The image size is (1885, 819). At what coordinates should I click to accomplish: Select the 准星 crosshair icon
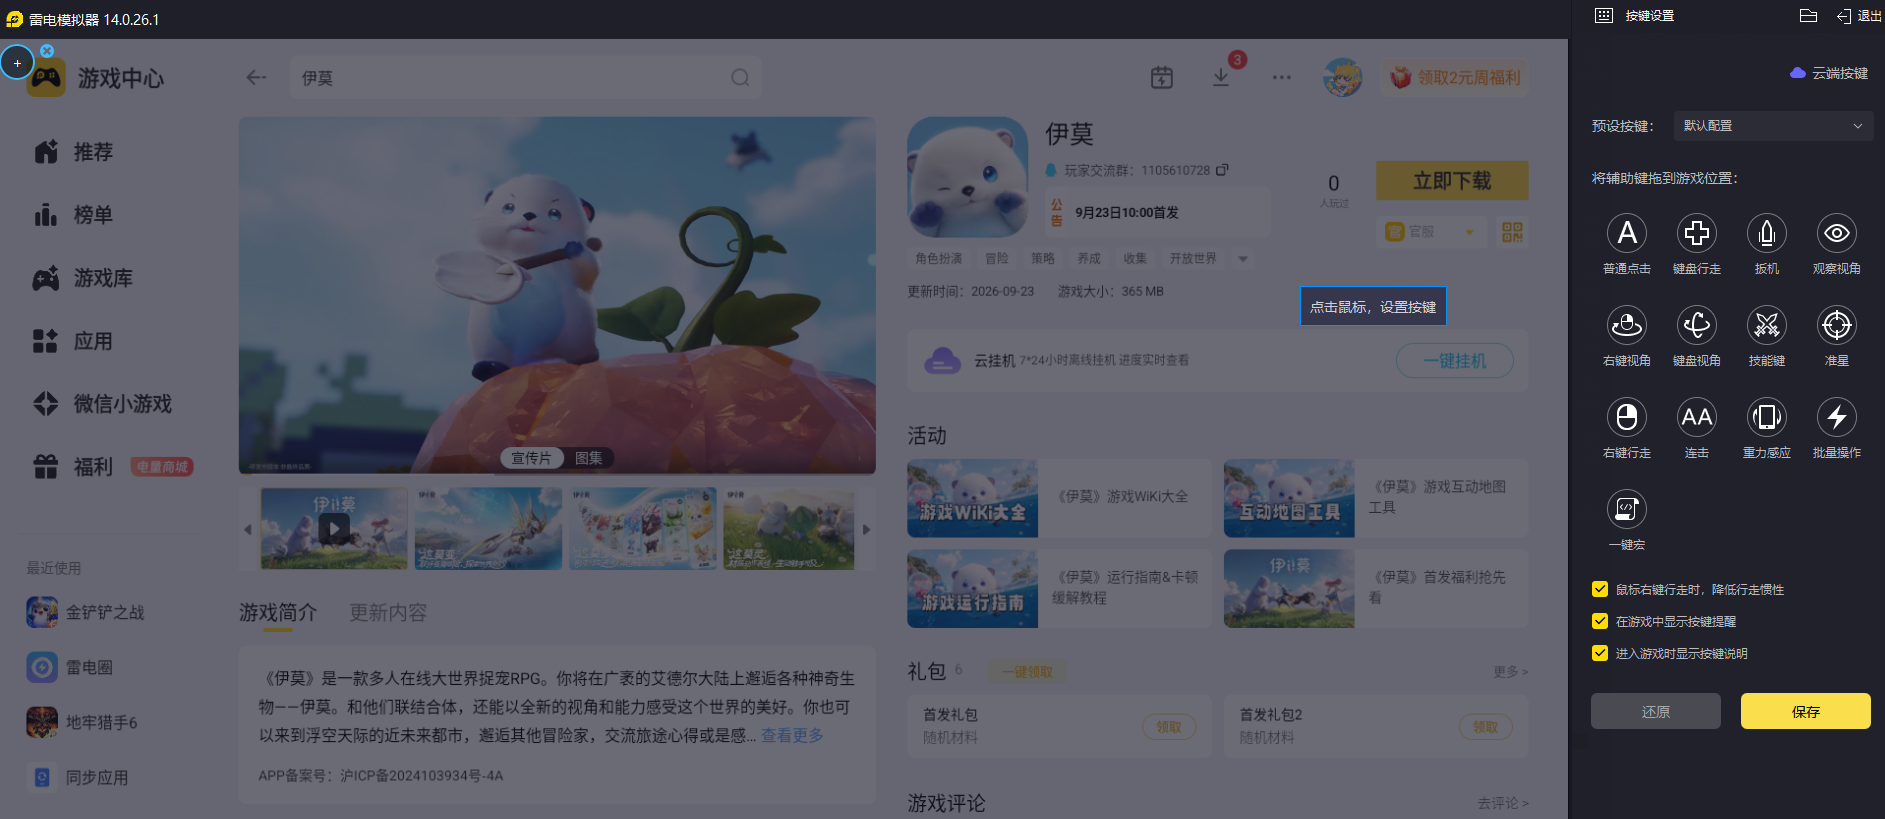point(1837,325)
